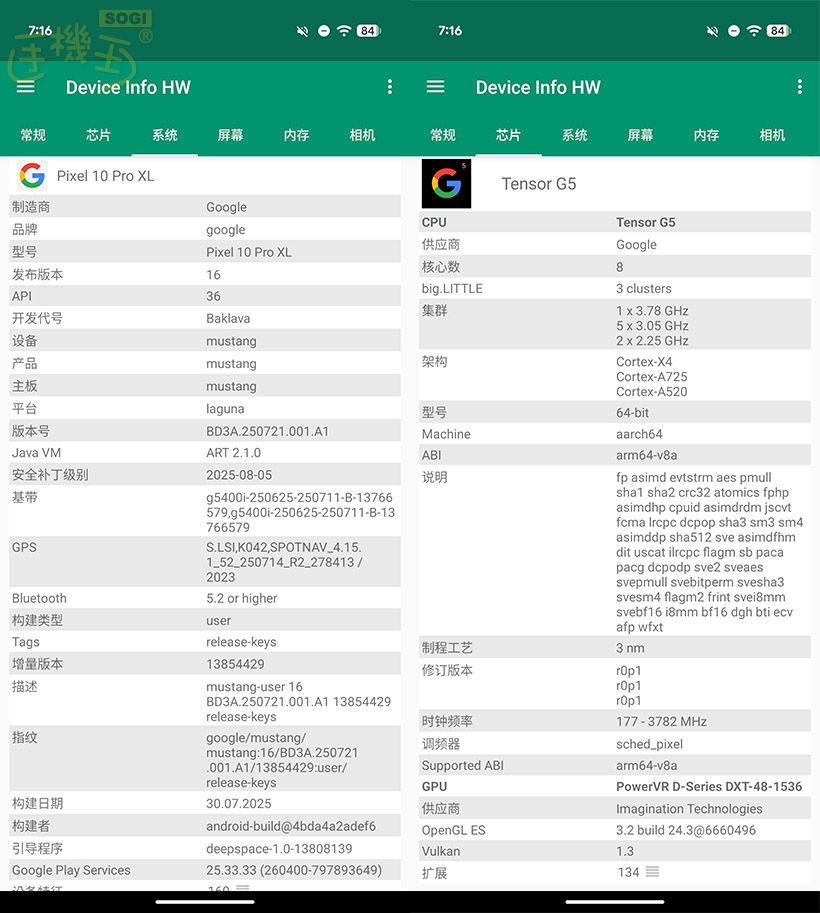The image size is (820, 913).
Task: Switch to 系统 tab on right screen
Action: (575, 135)
